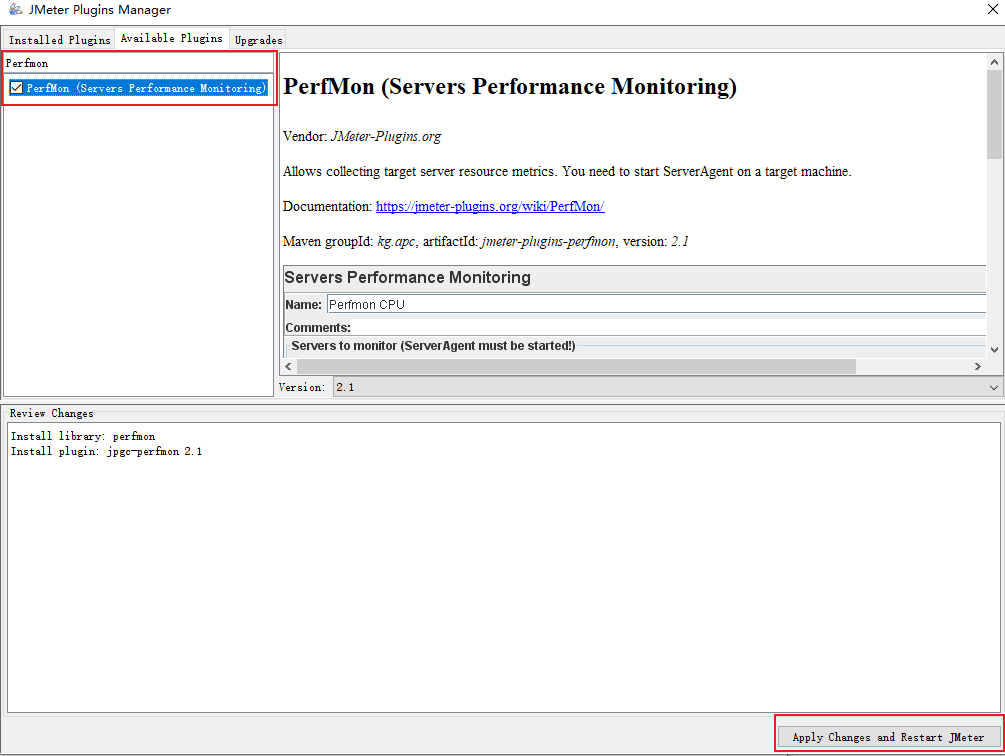1005x756 pixels.
Task: Click the JMeter feather icon in title bar
Action: click(15, 10)
